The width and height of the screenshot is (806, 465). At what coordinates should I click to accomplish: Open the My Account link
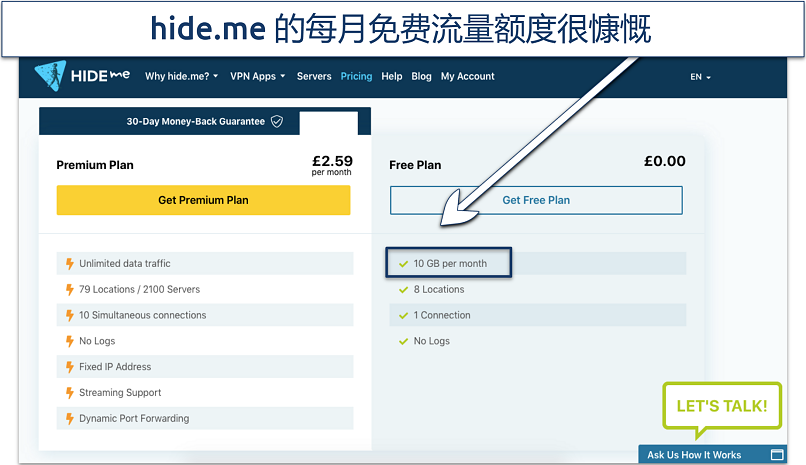(x=467, y=77)
